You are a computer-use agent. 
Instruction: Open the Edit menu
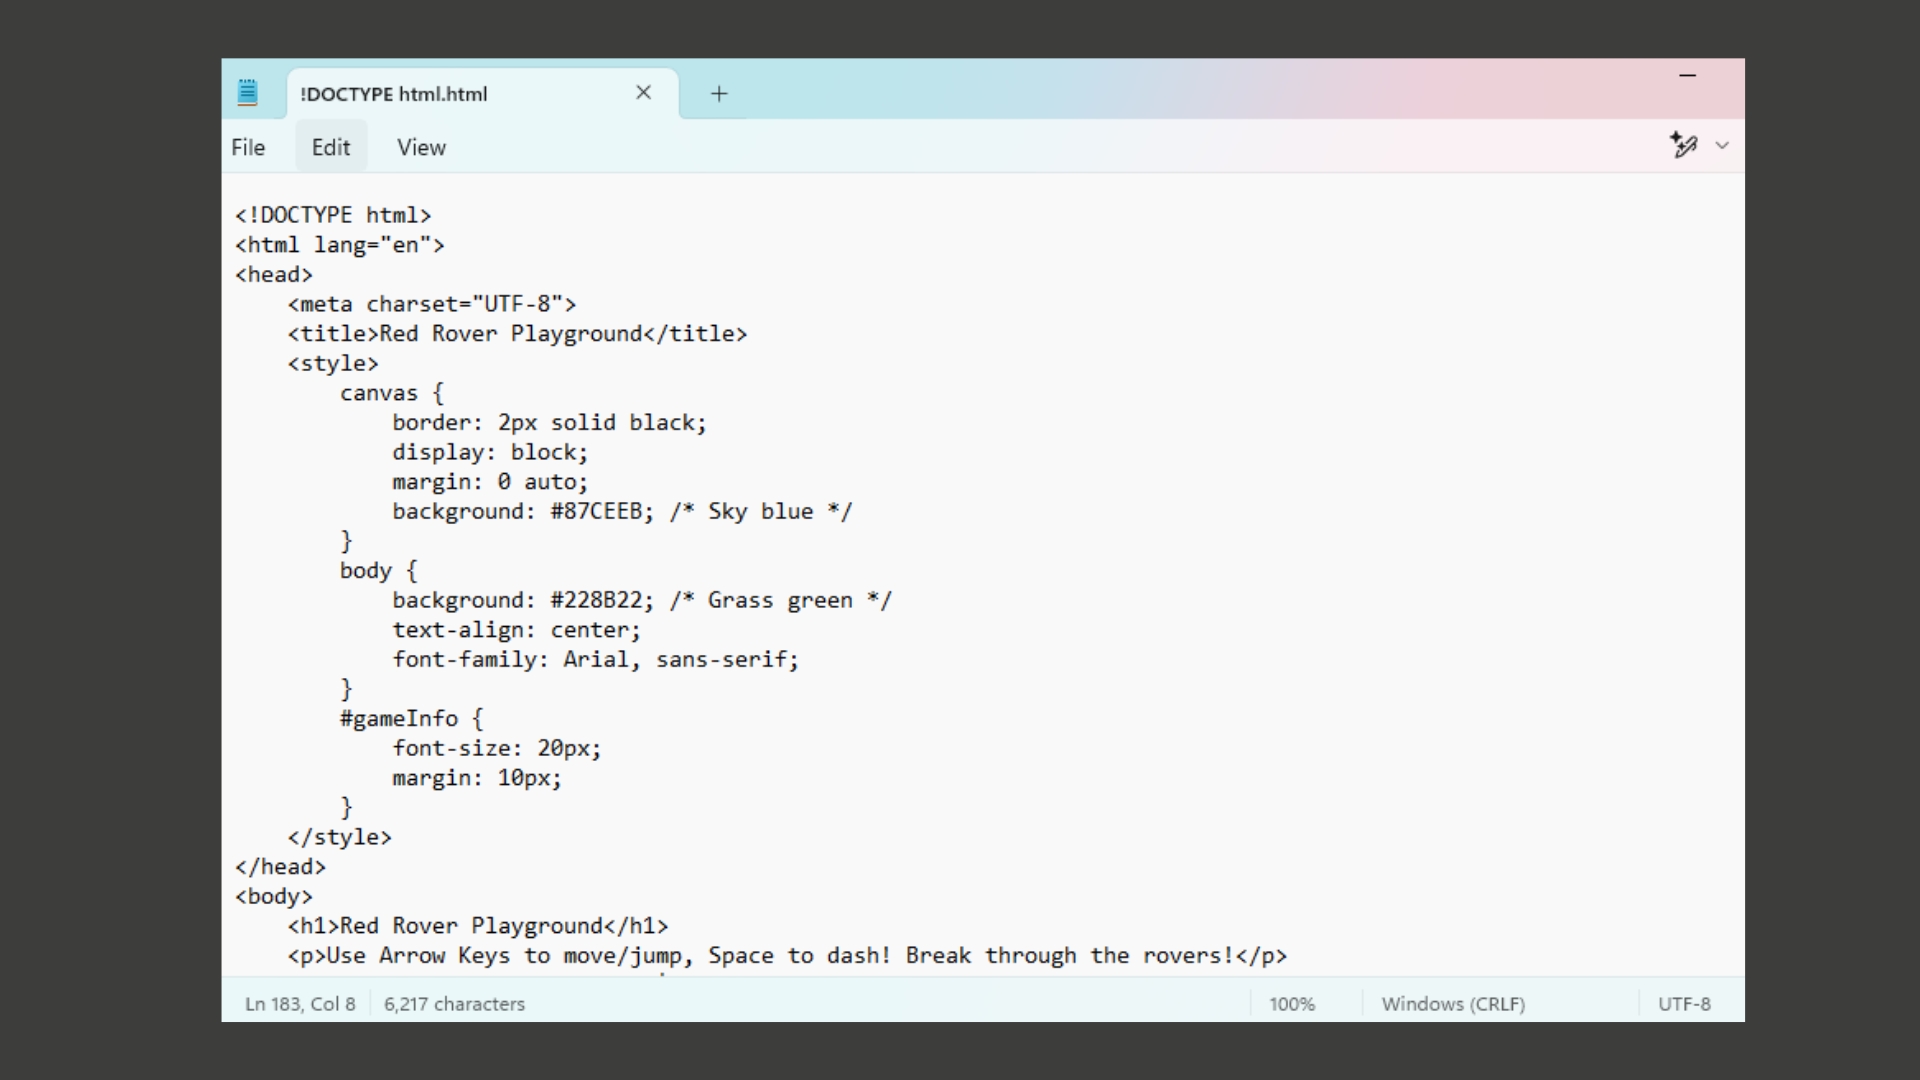330,147
